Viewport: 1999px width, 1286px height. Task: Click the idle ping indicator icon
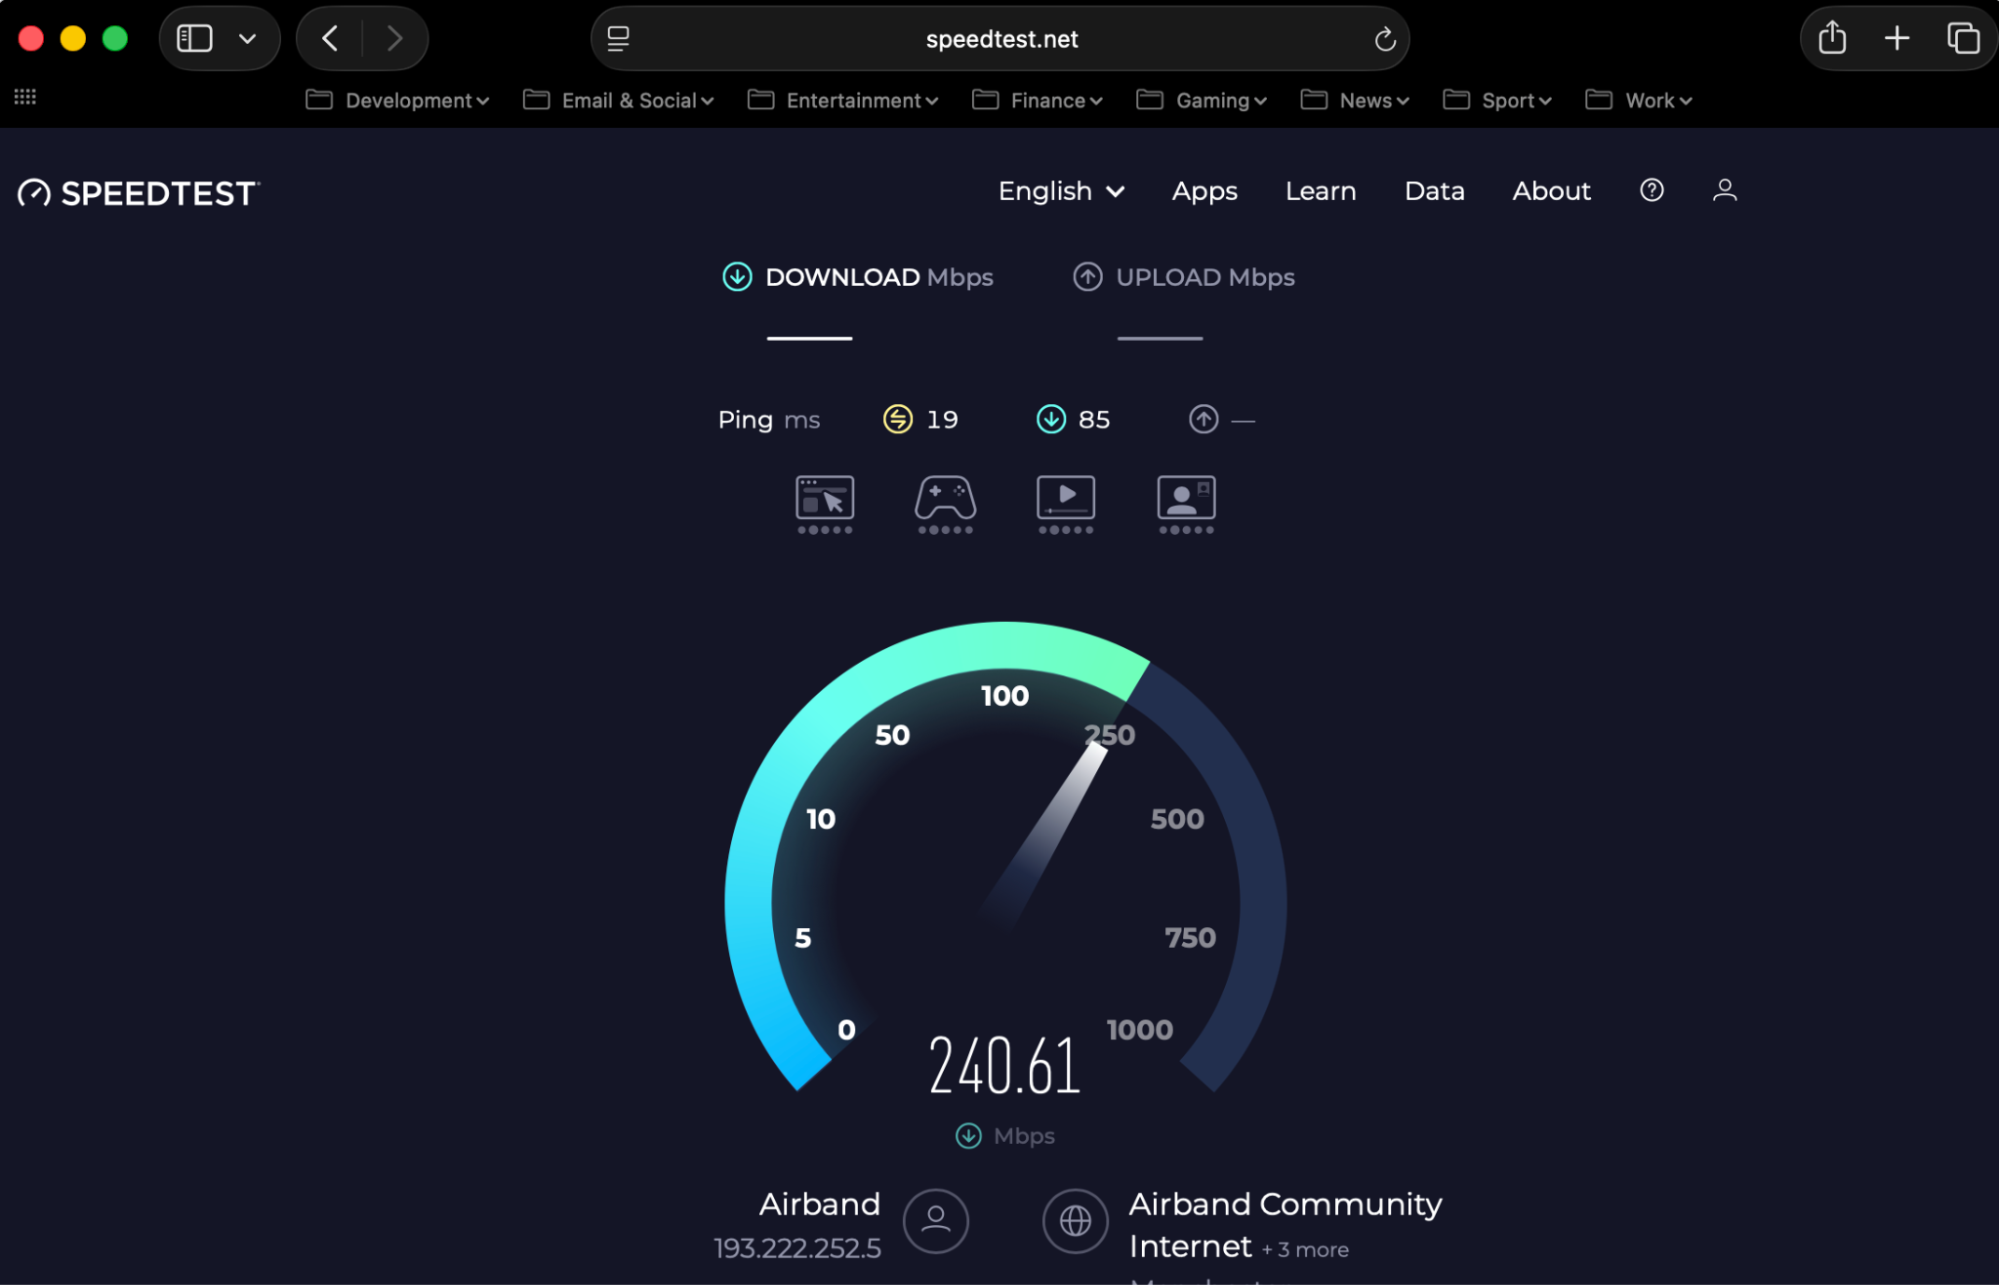897,419
